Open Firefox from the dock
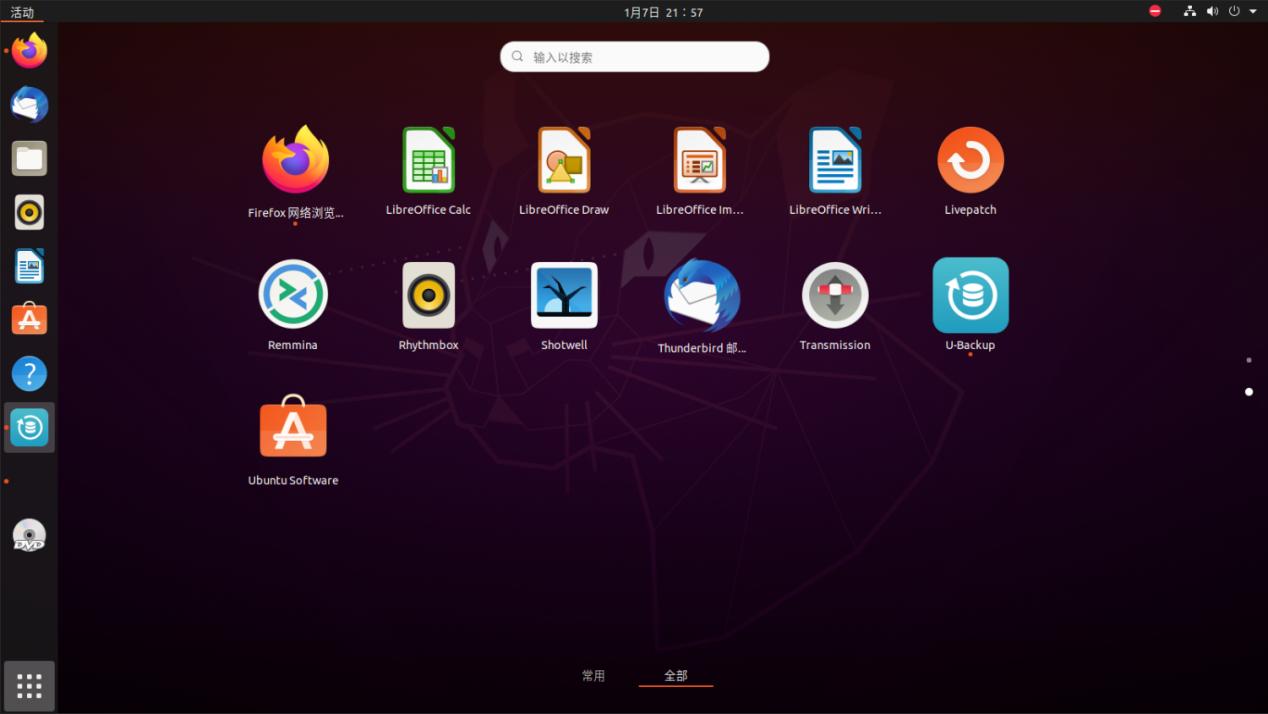 coord(28,50)
